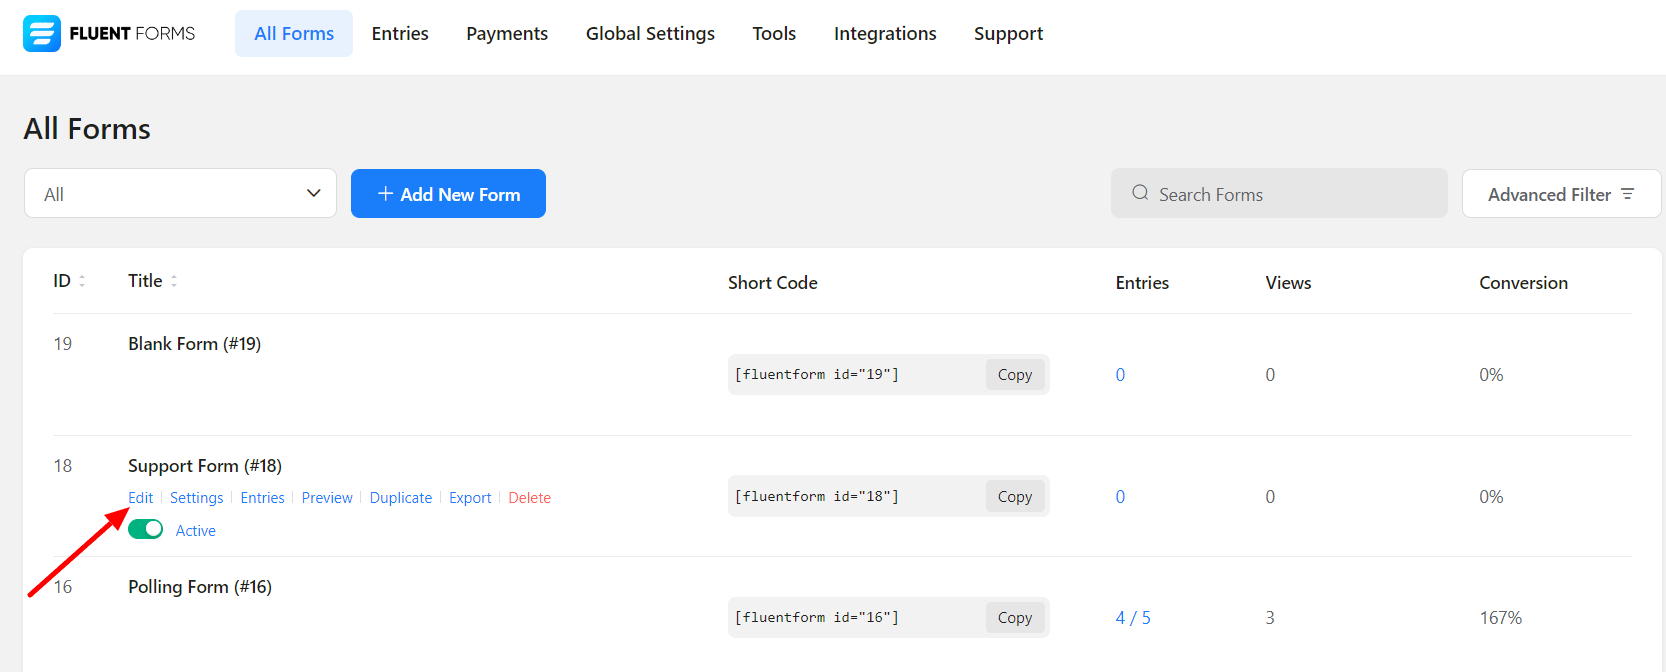
Task: Open the Entries menu tab
Action: (400, 34)
